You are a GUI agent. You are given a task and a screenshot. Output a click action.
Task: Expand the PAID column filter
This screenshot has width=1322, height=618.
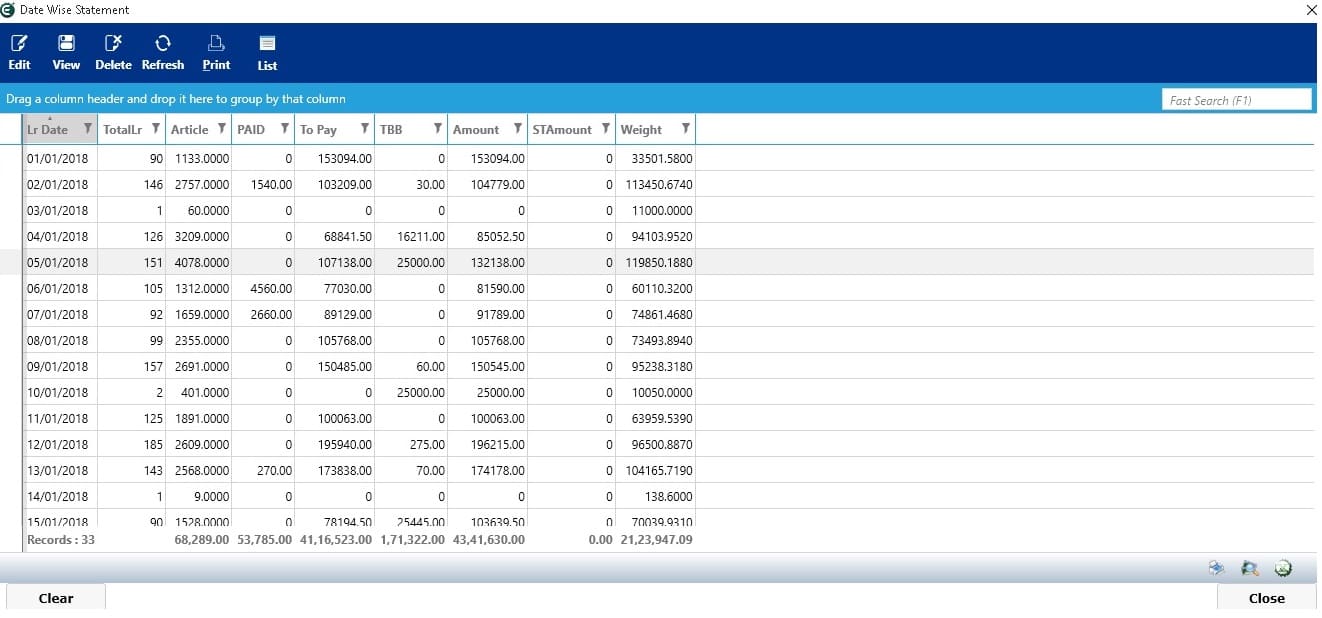[x=285, y=129]
